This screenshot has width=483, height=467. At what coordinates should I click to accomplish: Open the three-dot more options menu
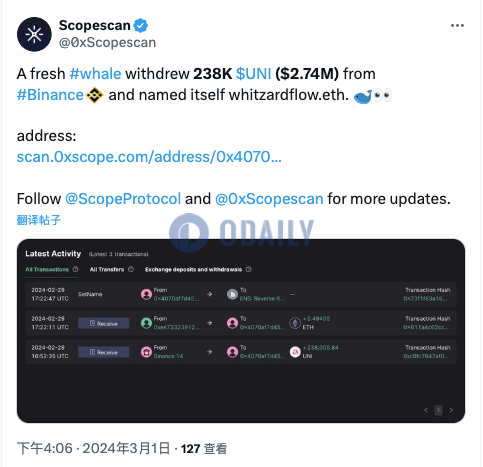coord(457,26)
